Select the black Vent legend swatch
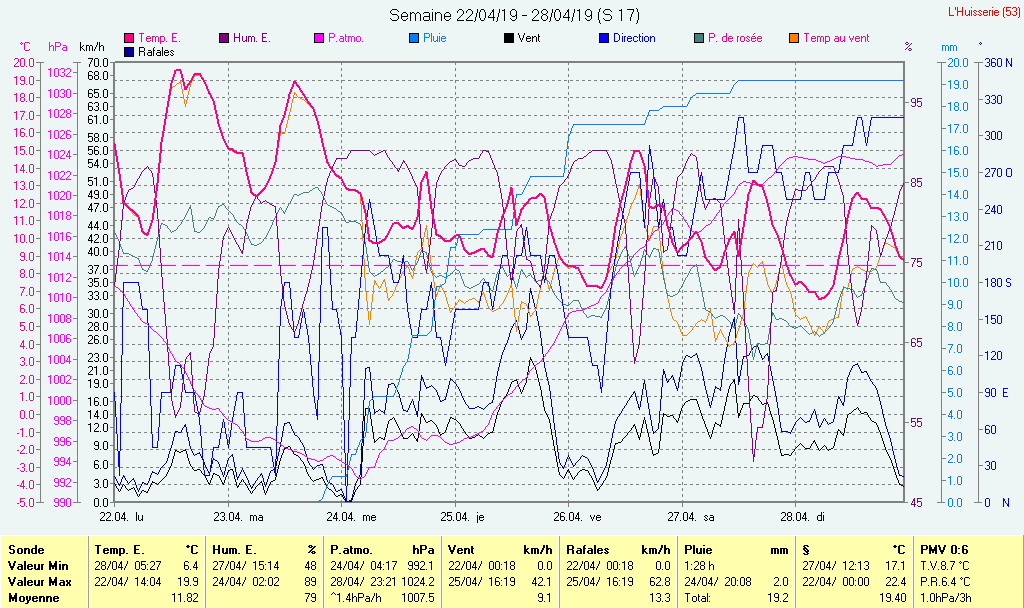 (x=509, y=39)
